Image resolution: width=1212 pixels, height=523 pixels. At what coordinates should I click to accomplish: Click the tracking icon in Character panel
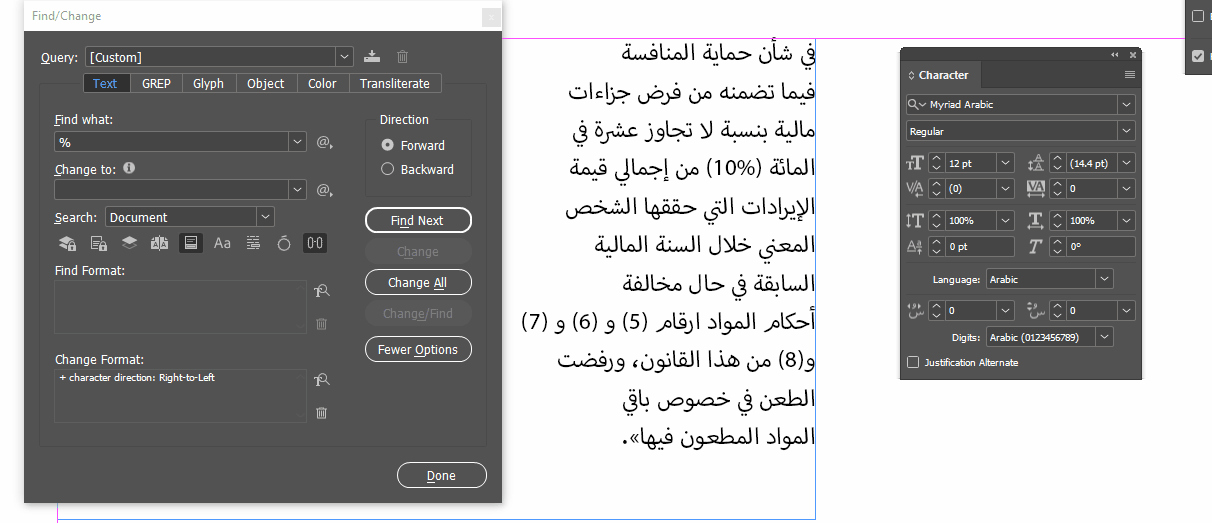coord(1035,188)
